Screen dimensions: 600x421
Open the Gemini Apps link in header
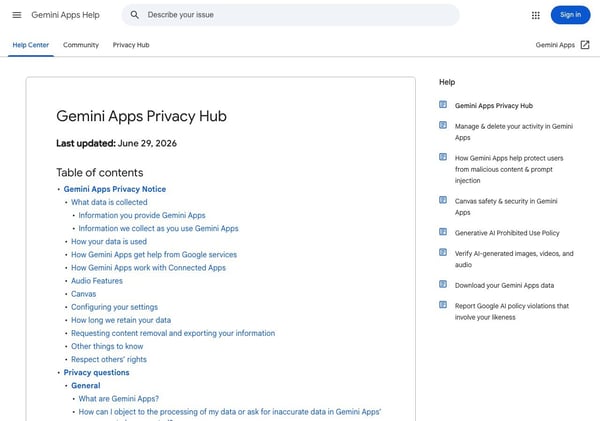555,45
